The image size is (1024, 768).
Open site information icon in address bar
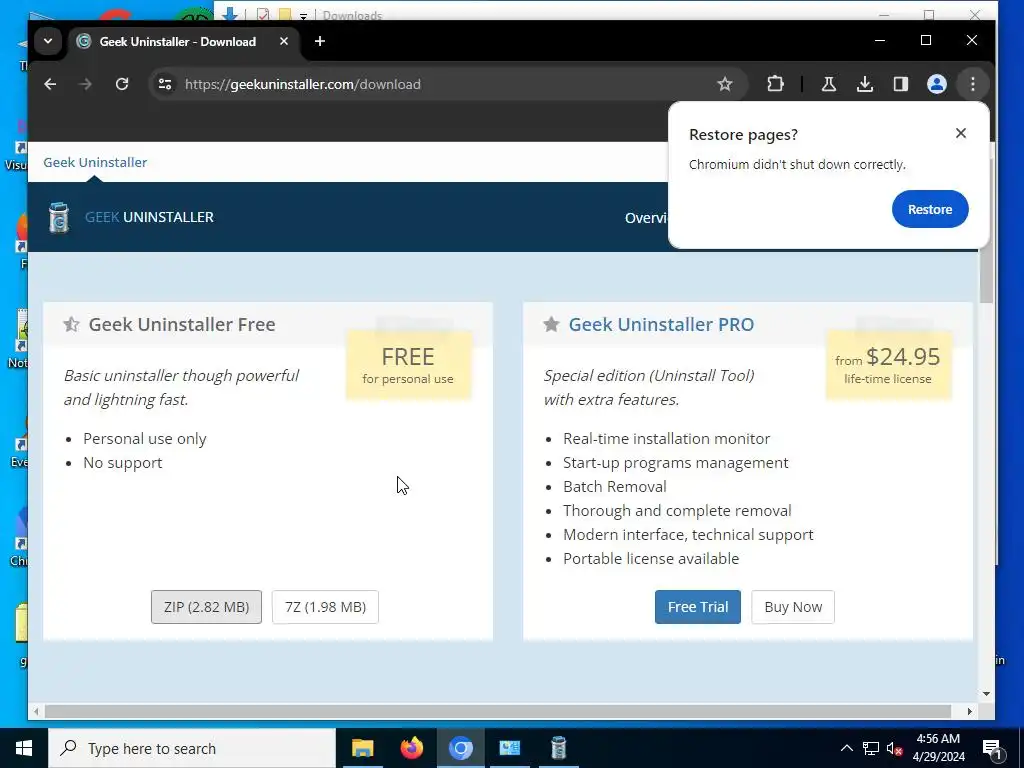point(165,84)
